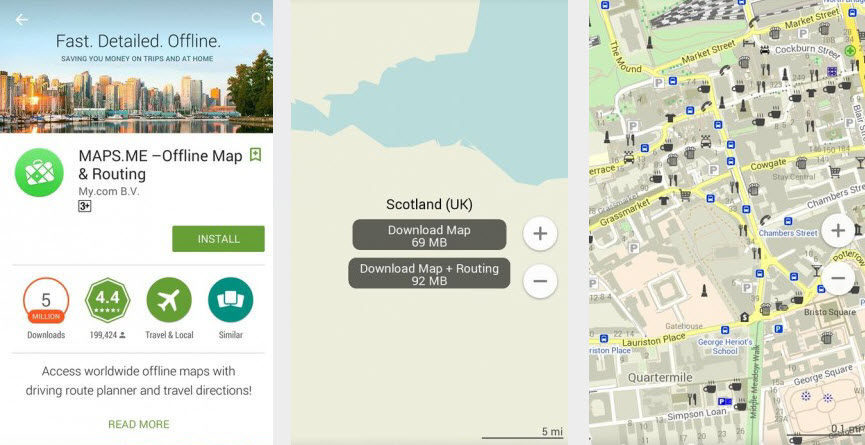Tap the Stay Central map label
The width and height of the screenshot is (865, 445).
794,177
